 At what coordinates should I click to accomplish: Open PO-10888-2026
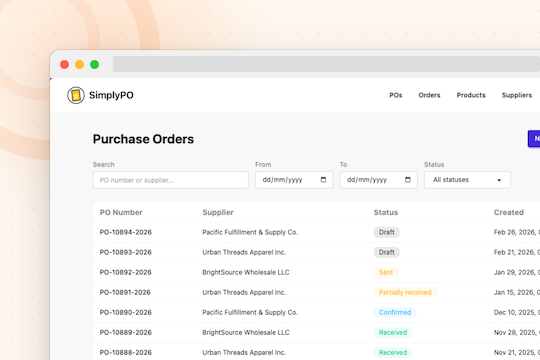coord(126,352)
